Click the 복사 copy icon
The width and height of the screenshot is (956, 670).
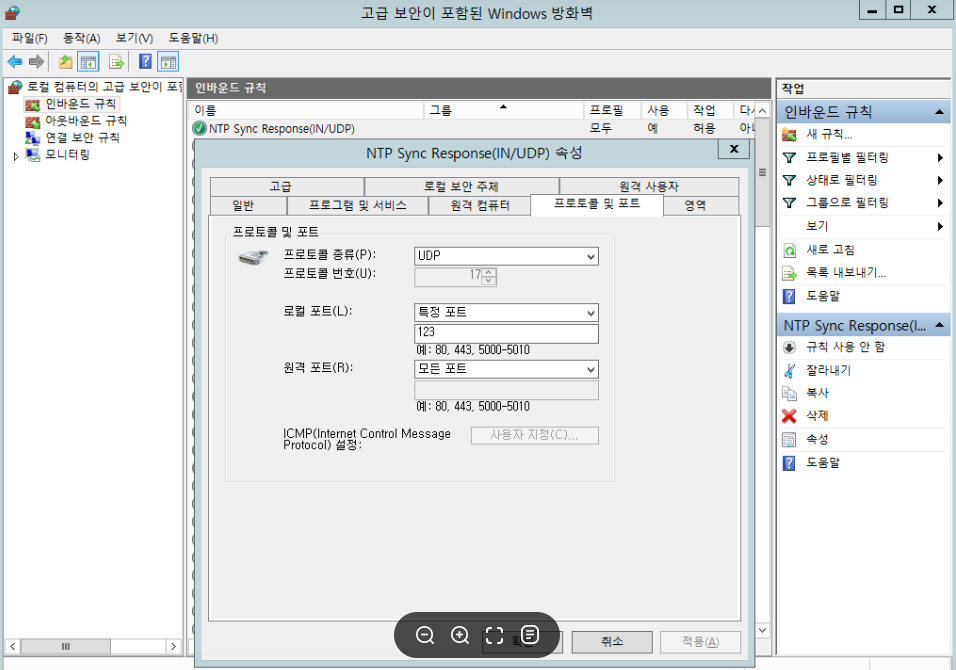(x=790, y=393)
